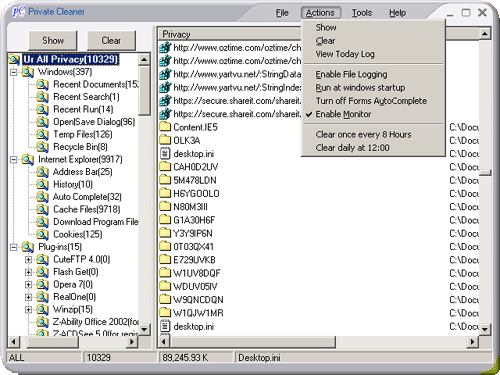The height and width of the screenshot is (375, 500).
Task: Click the Address Bar(25) magnifier icon
Action: click(x=43, y=172)
